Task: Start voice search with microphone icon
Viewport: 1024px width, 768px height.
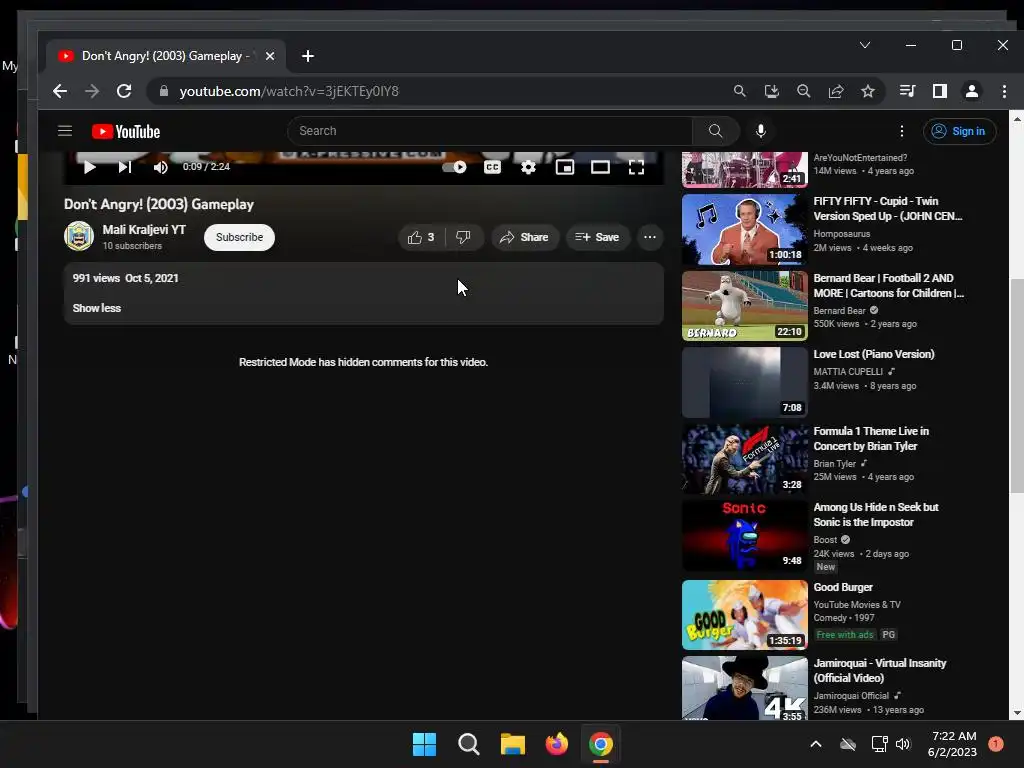Action: coord(760,131)
